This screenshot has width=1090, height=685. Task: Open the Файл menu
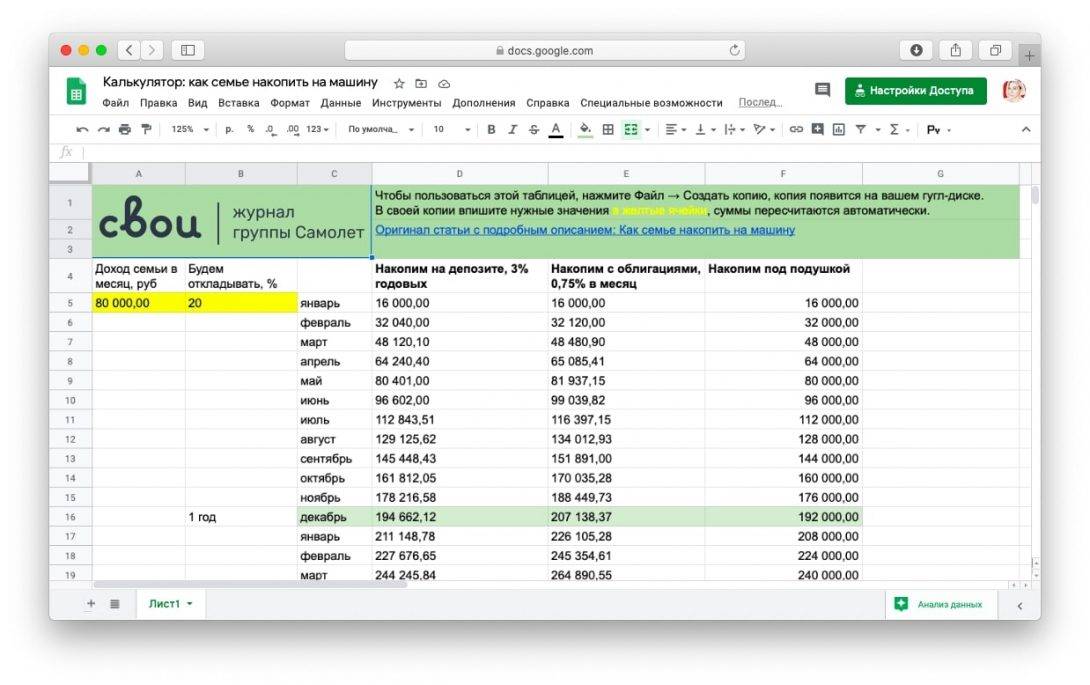pos(115,103)
